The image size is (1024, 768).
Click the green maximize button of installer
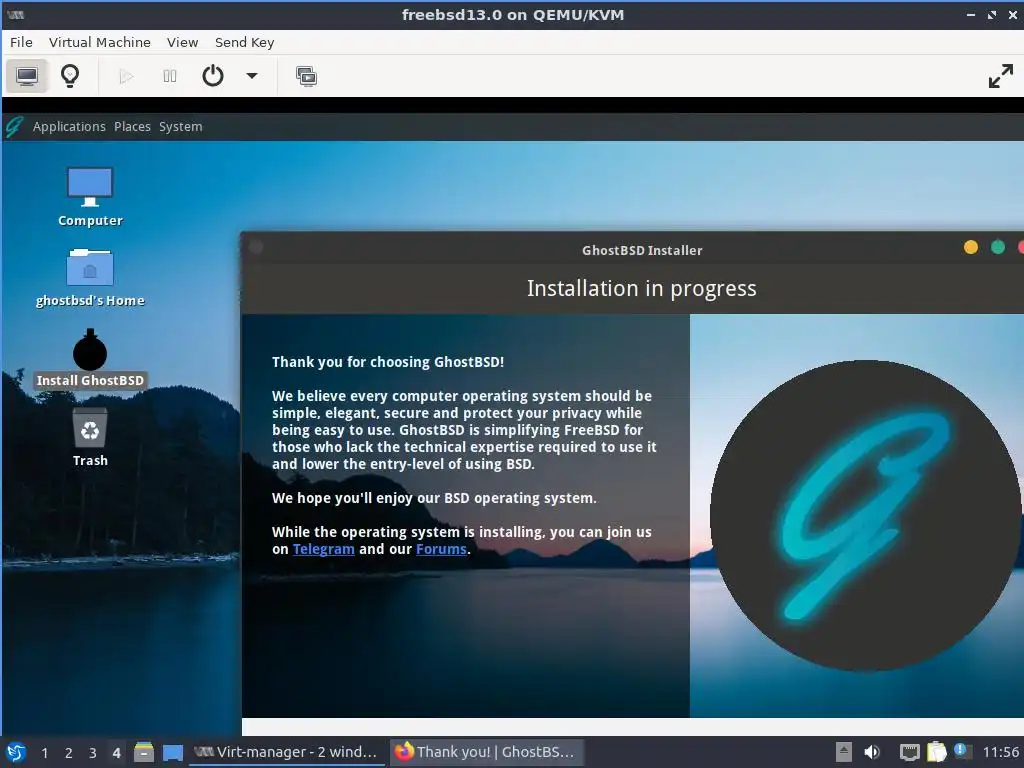998,247
